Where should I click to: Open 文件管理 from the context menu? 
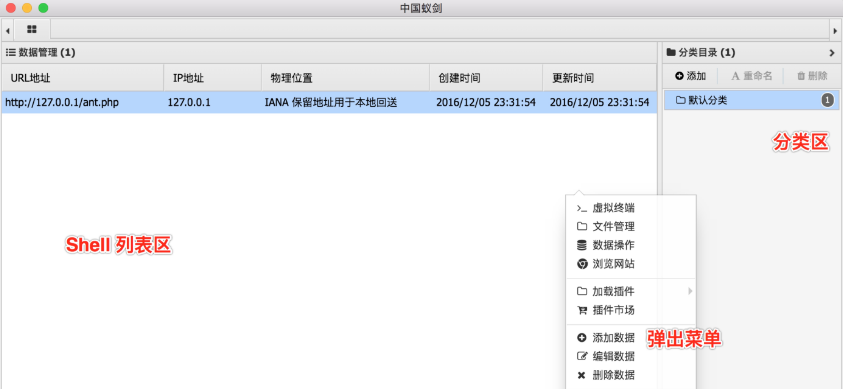click(631, 226)
